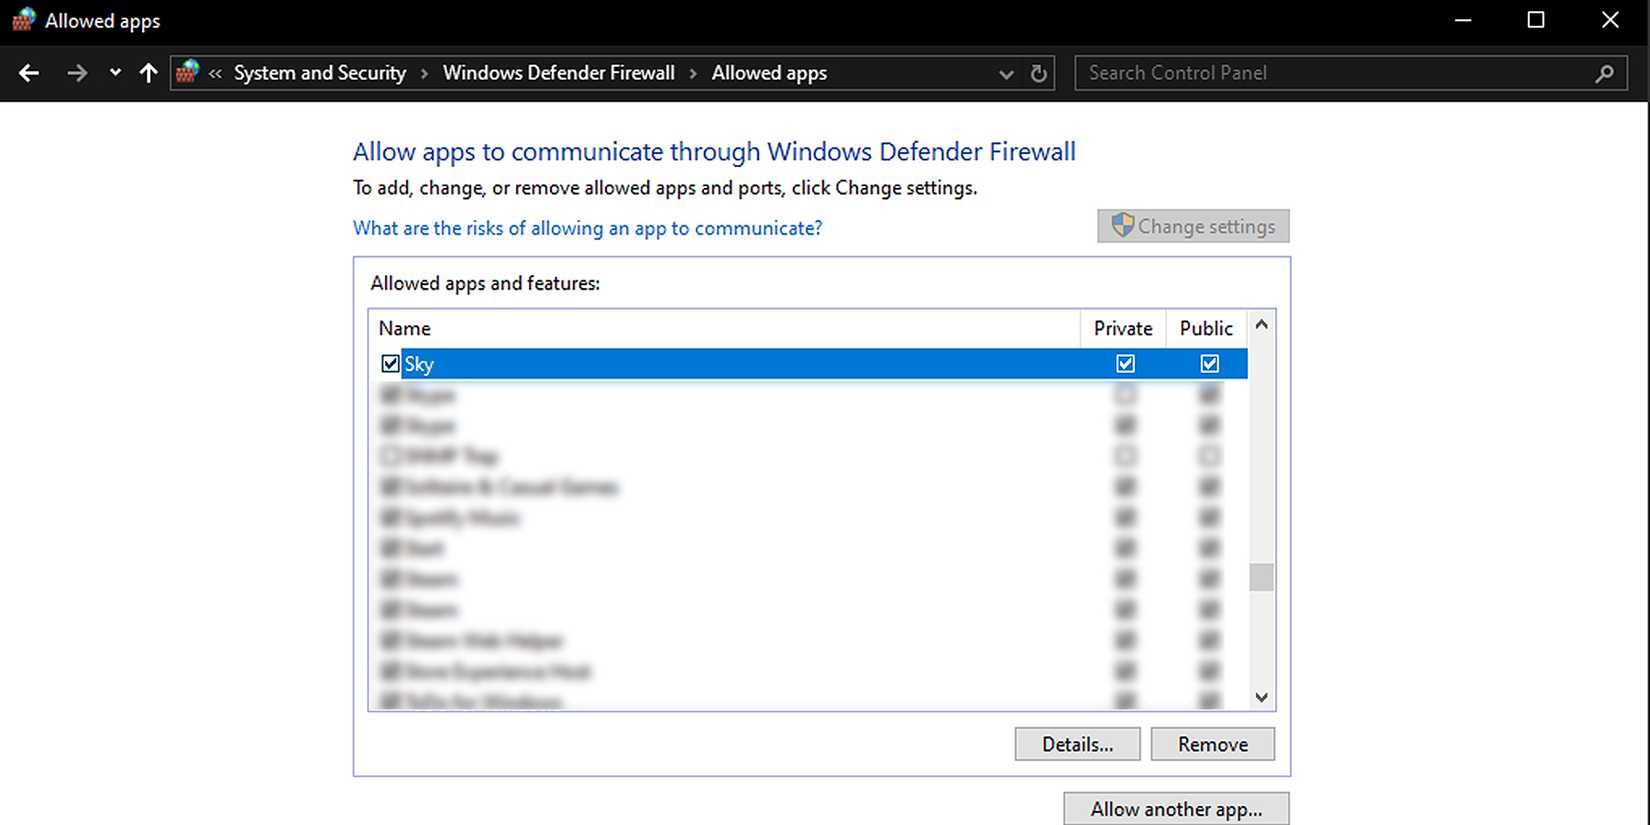Toggle Sky Private network checkbox
The height and width of the screenshot is (825, 1650).
tap(1125, 364)
